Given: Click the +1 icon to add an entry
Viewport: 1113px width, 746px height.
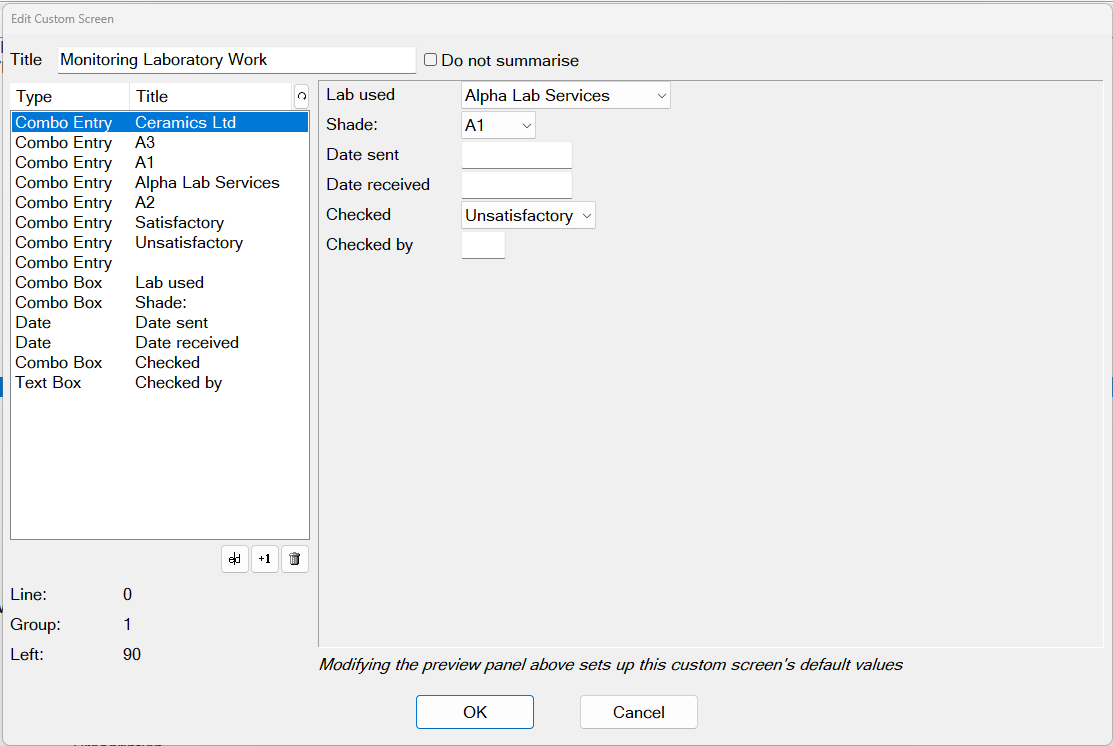Looking at the screenshot, I should pos(265,559).
